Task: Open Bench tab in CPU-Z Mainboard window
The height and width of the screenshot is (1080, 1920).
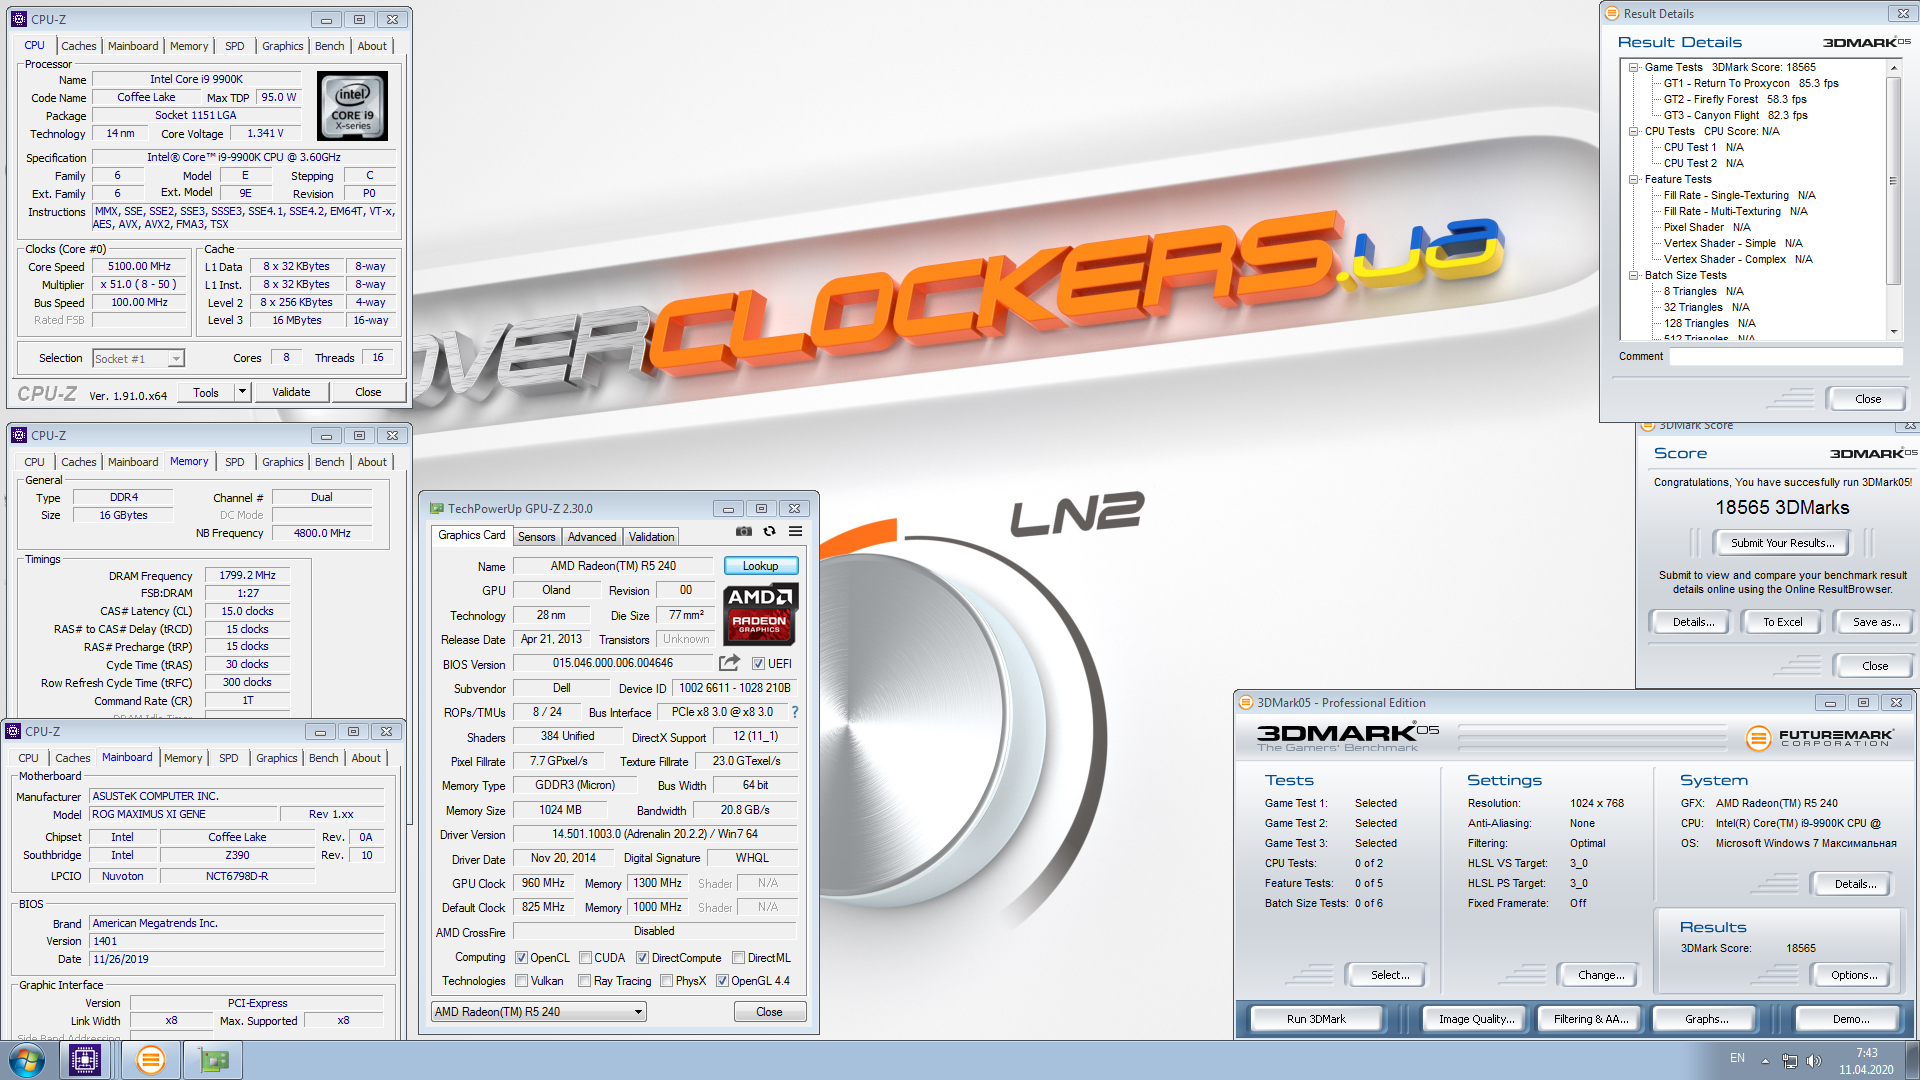Action: pos(323,758)
